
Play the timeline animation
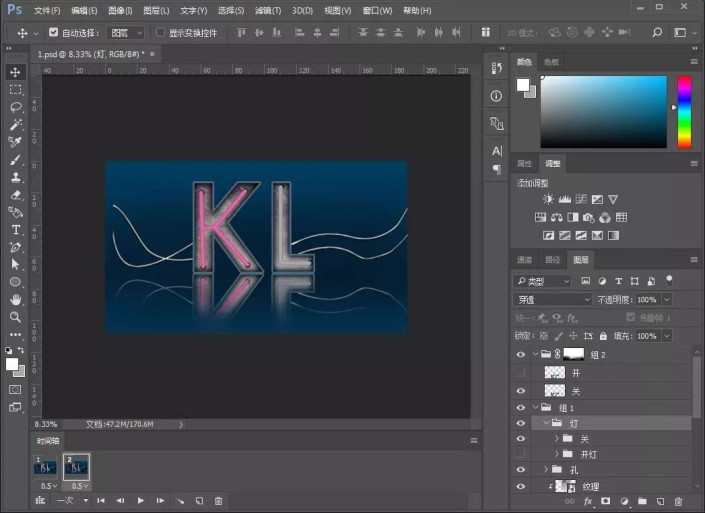[140, 500]
